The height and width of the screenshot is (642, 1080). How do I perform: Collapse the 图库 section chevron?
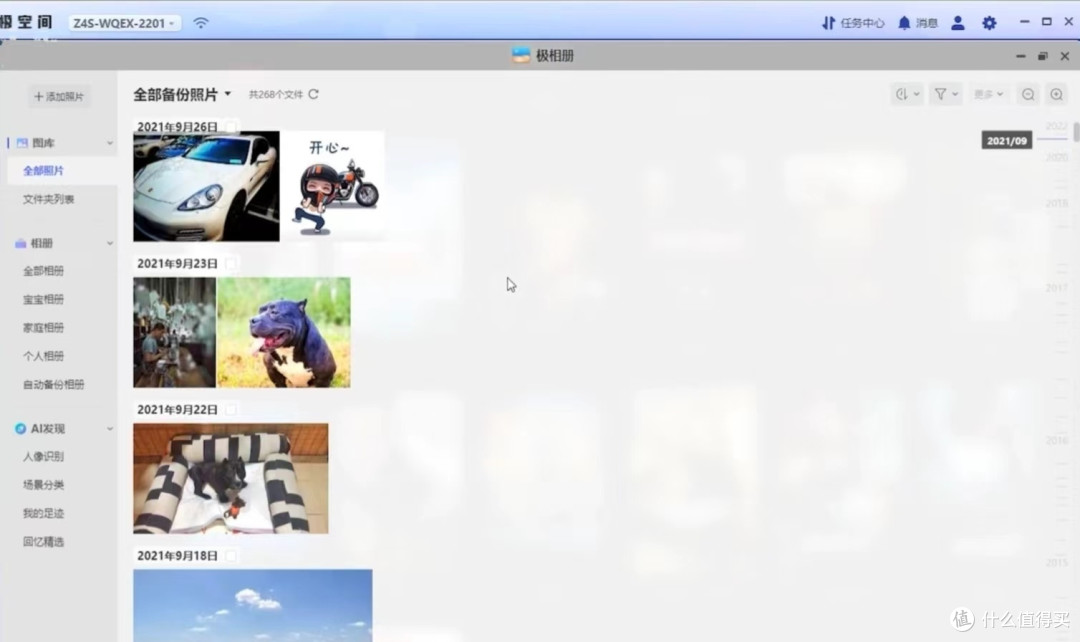110,143
